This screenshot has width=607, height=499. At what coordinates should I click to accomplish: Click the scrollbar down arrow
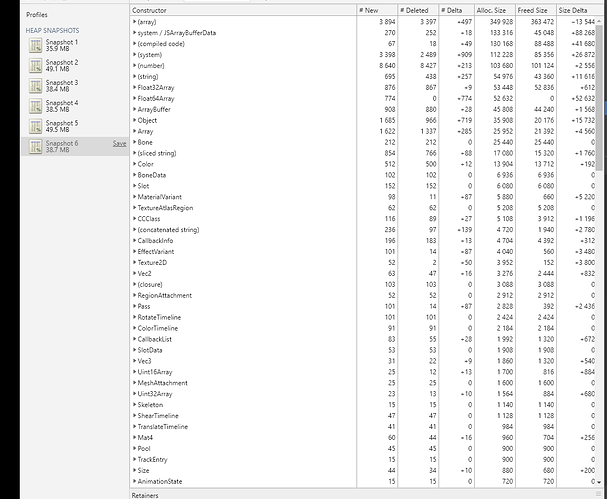pyautogui.click(x=599, y=482)
